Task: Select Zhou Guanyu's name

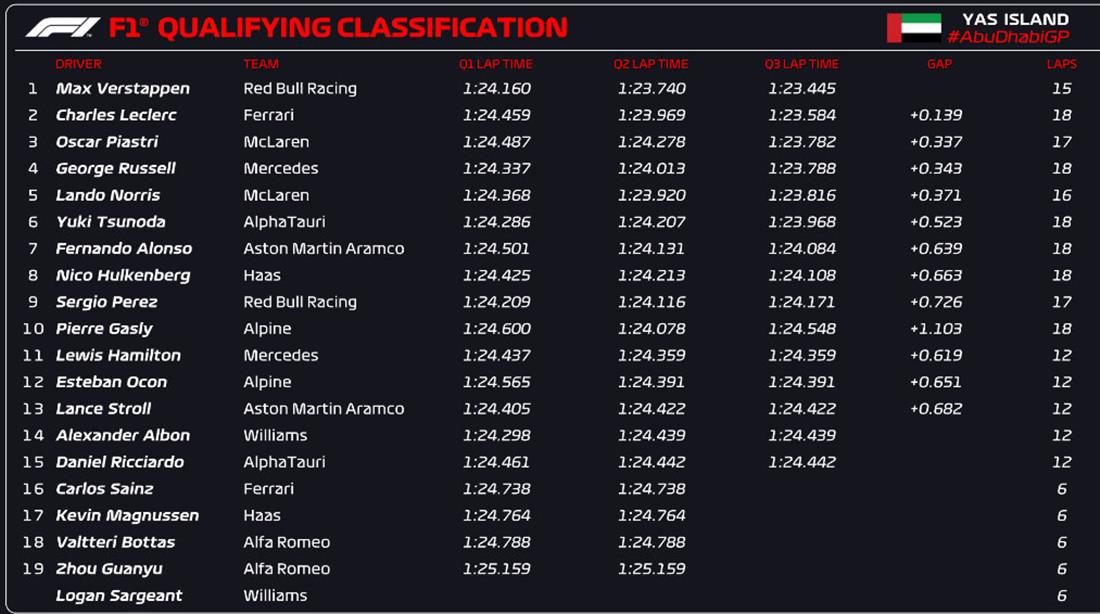Action: point(109,569)
